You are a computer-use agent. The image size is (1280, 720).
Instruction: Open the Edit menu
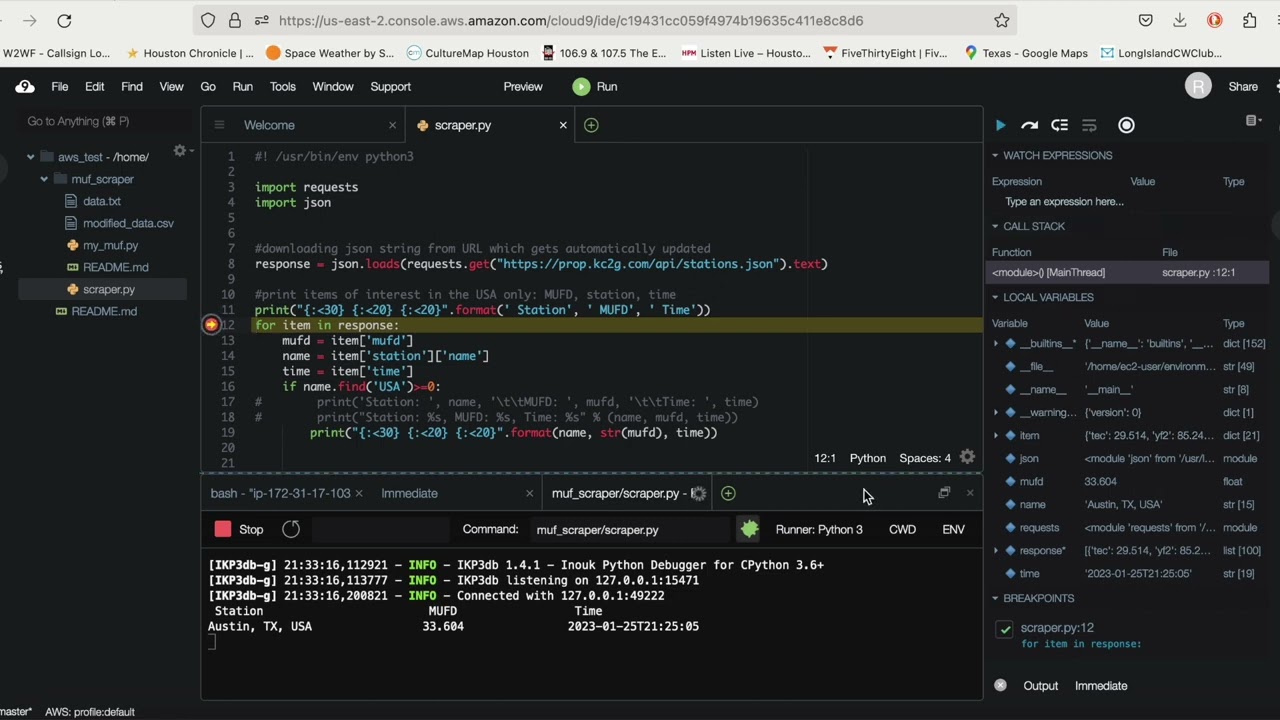(x=94, y=86)
